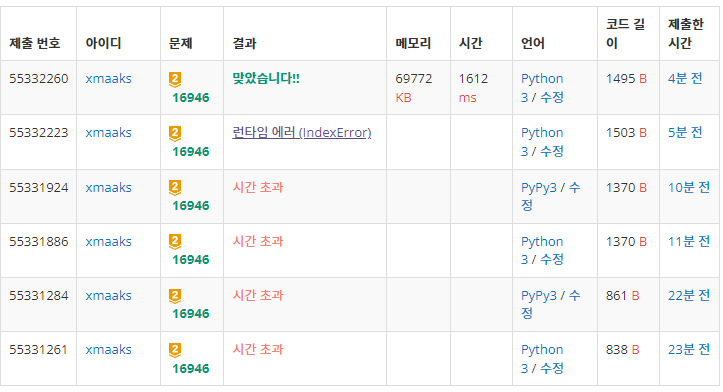Select 시간 초과 result in row 55331924
This screenshot has height=392, width=723.
pos(258,187)
